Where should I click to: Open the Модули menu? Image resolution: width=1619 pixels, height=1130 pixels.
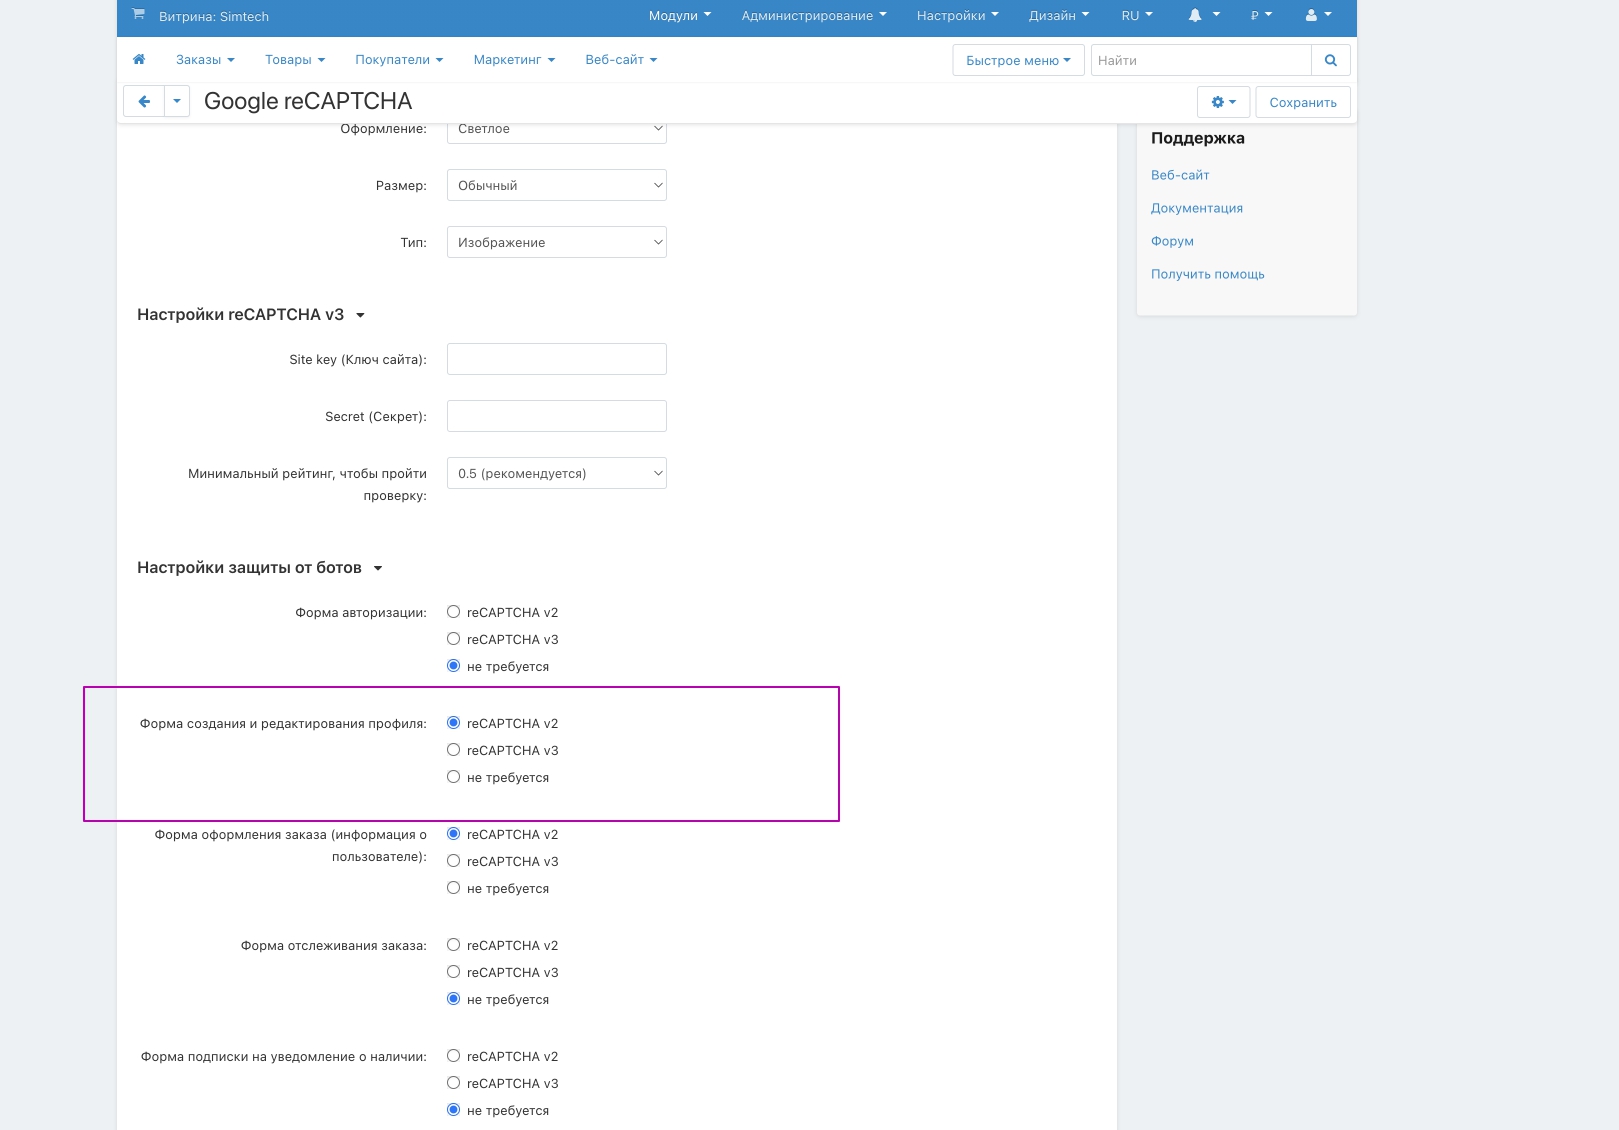coord(680,15)
